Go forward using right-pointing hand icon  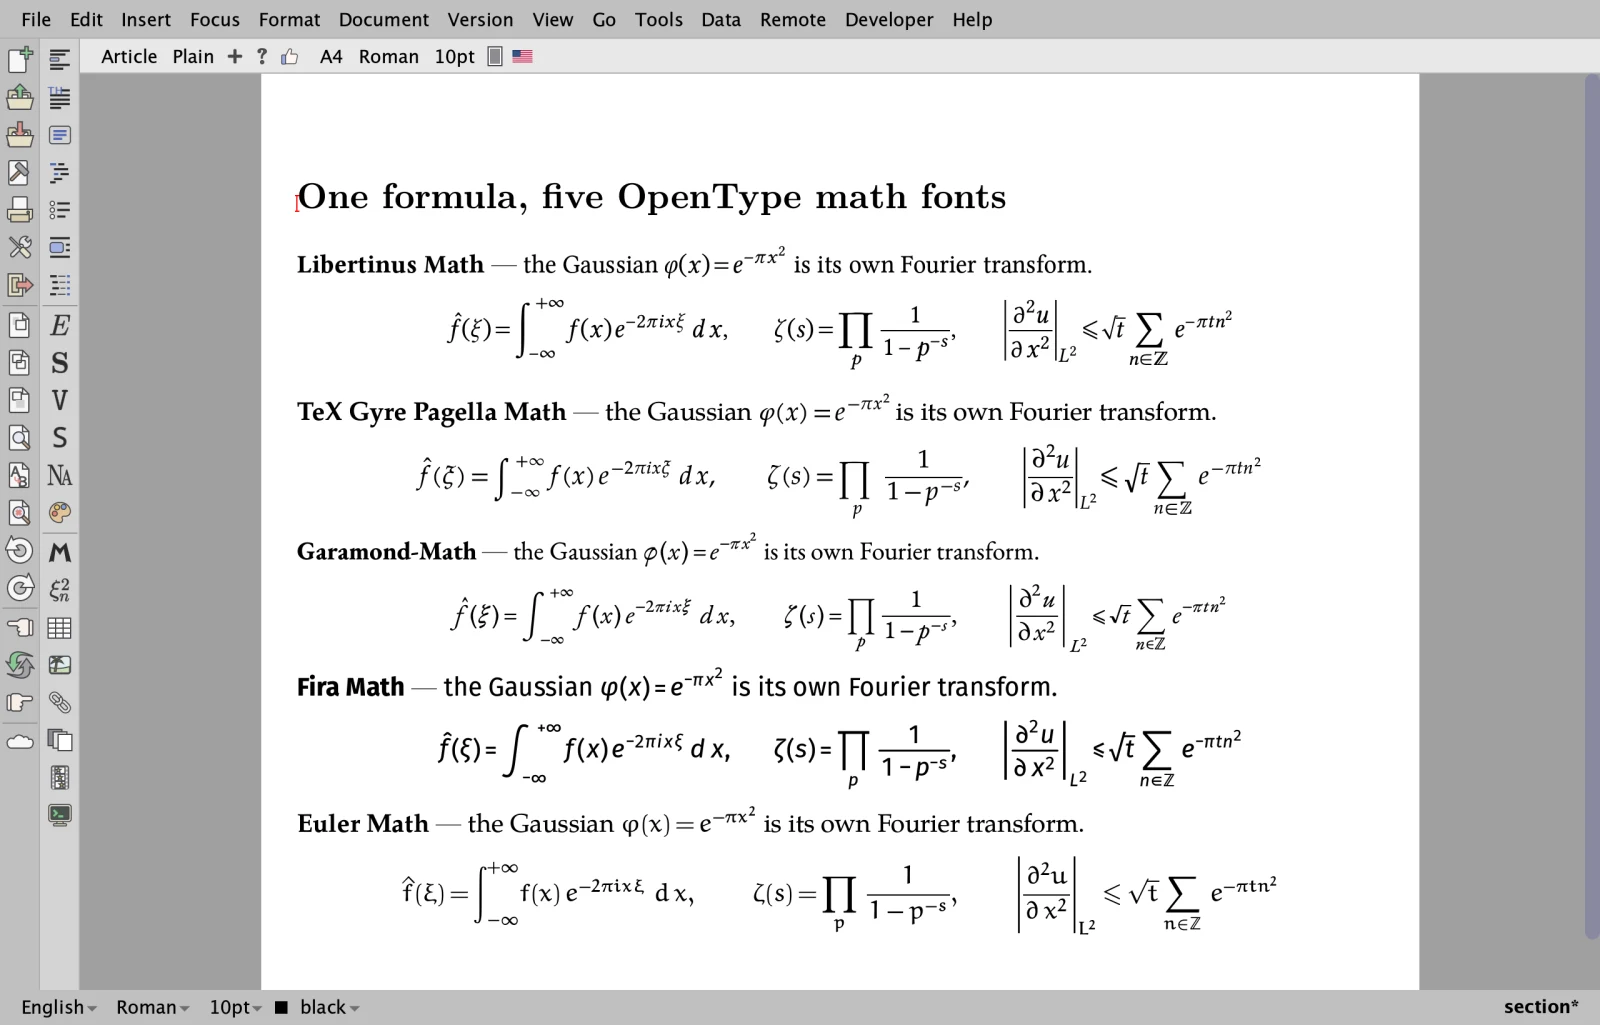point(19,703)
